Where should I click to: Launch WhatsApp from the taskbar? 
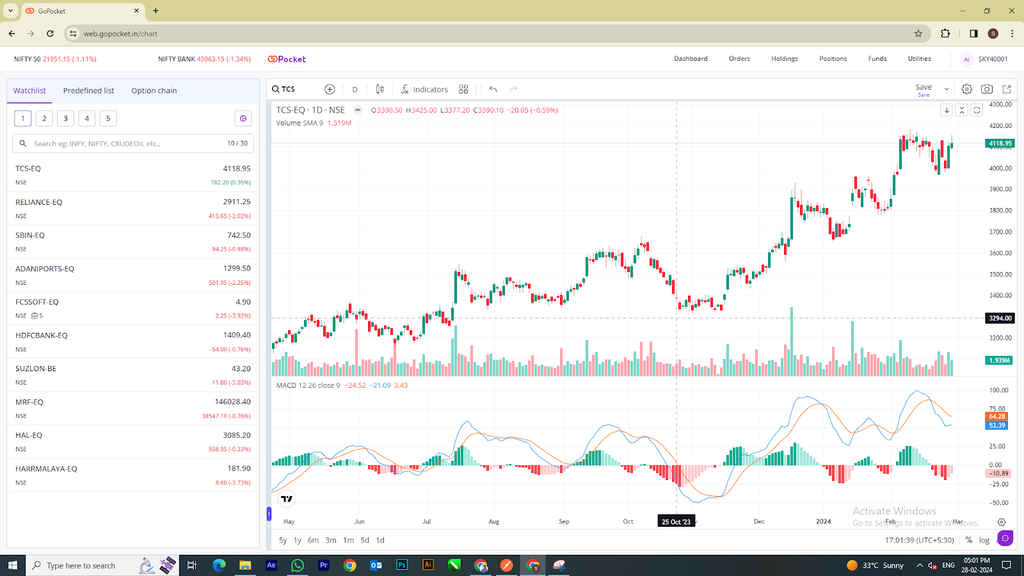pos(297,566)
